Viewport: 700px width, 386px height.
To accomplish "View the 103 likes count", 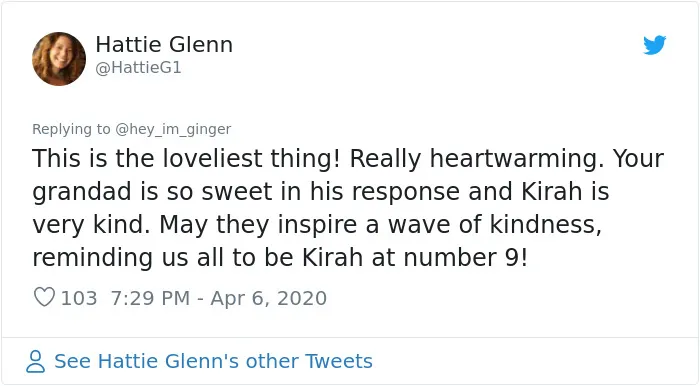I will point(79,298).
